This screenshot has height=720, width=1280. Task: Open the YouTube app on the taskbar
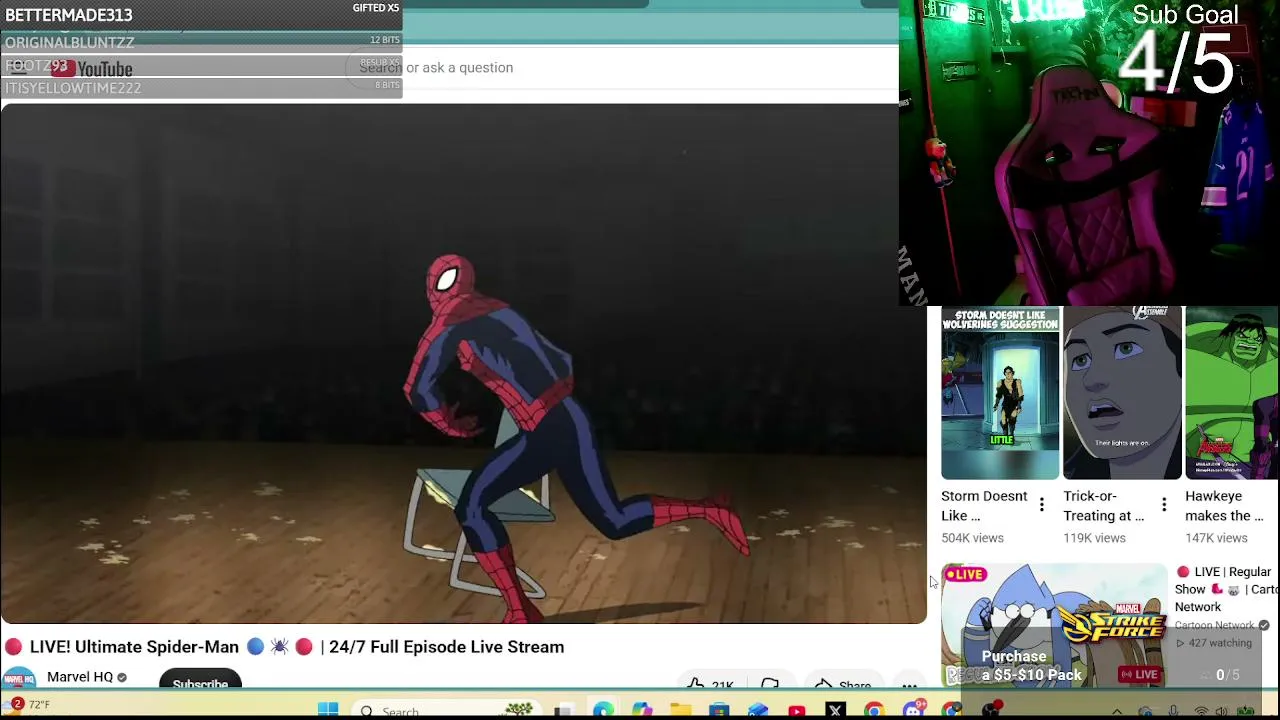click(797, 710)
